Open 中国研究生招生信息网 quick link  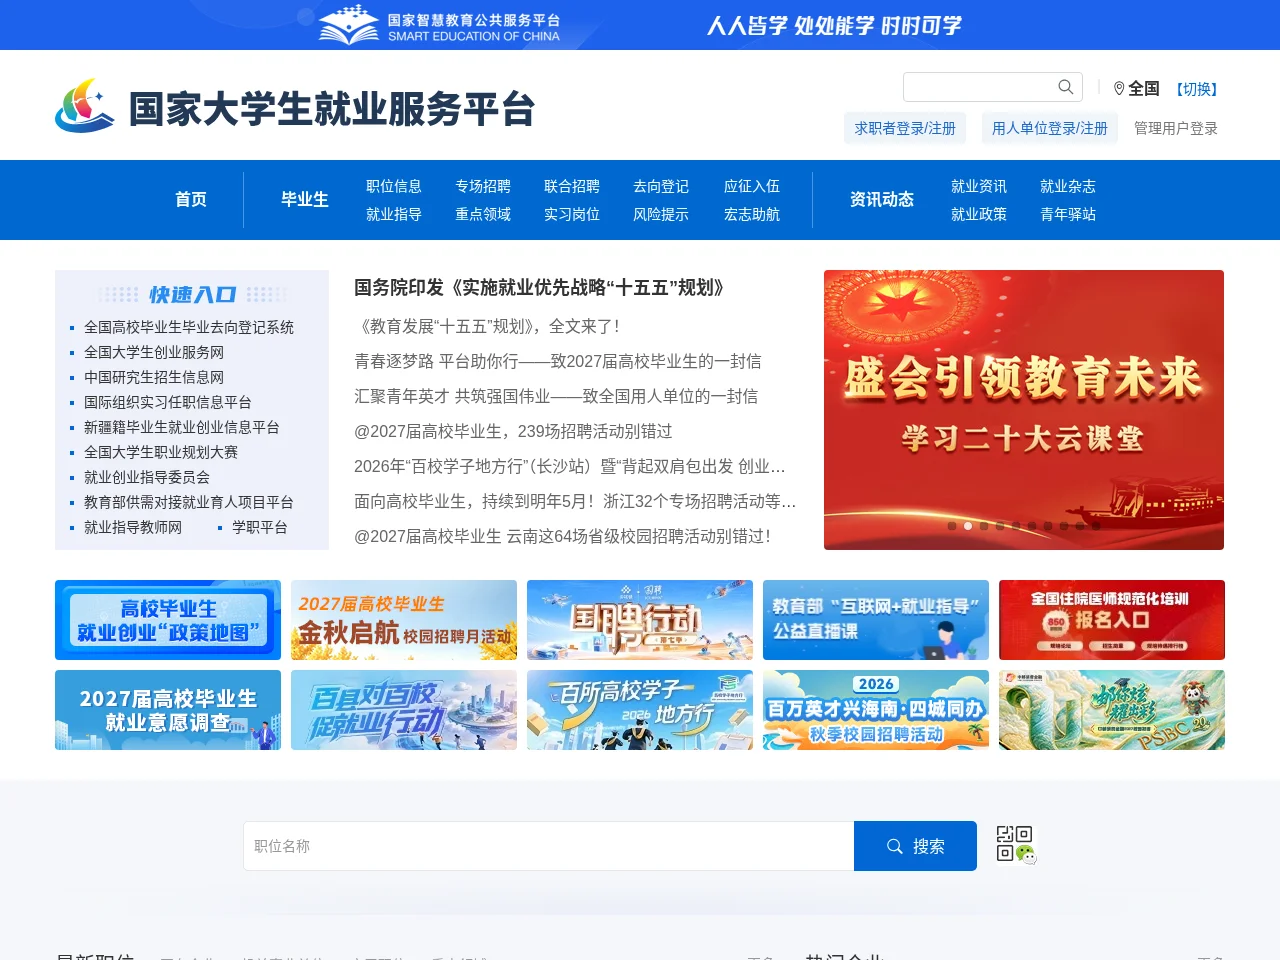[x=154, y=377]
